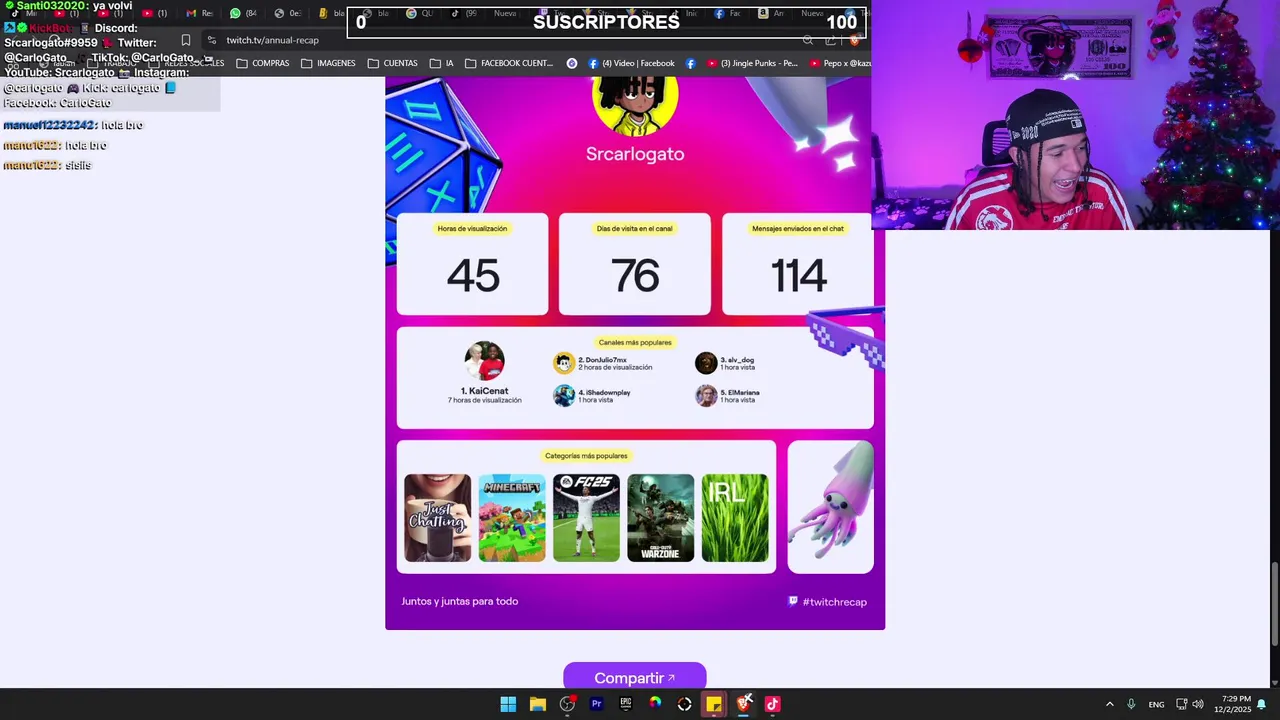Click the page vertical scrollbar thumb

pos(1274,605)
